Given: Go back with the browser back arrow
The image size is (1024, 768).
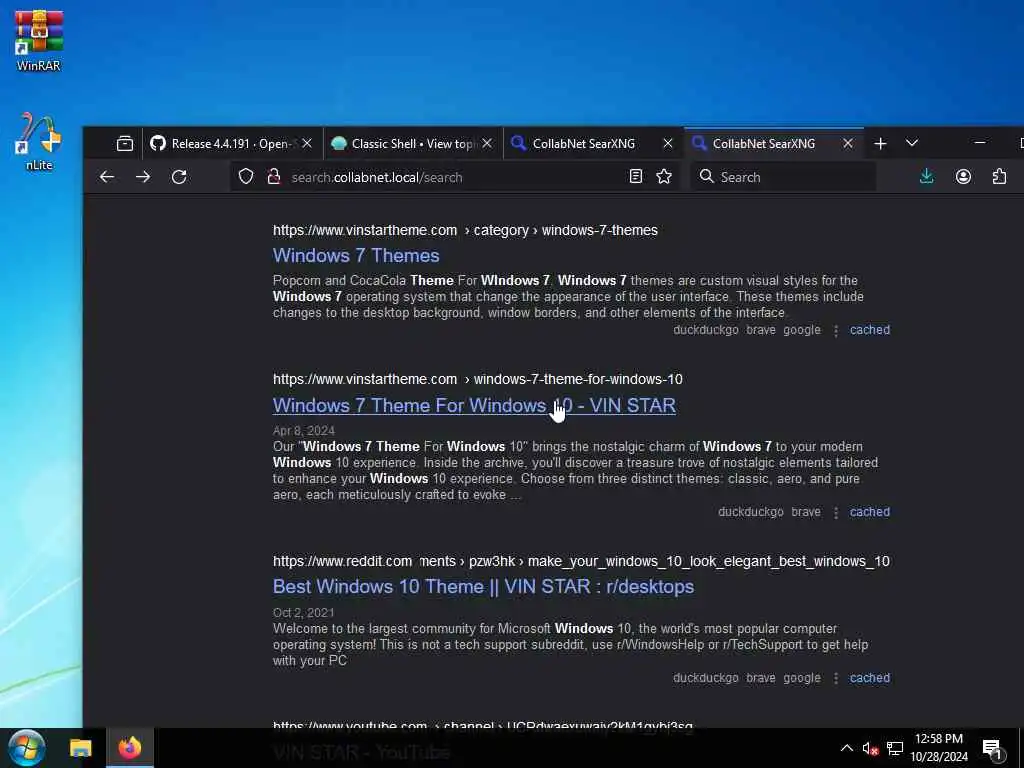Looking at the screenshot, I should (107, 177).
